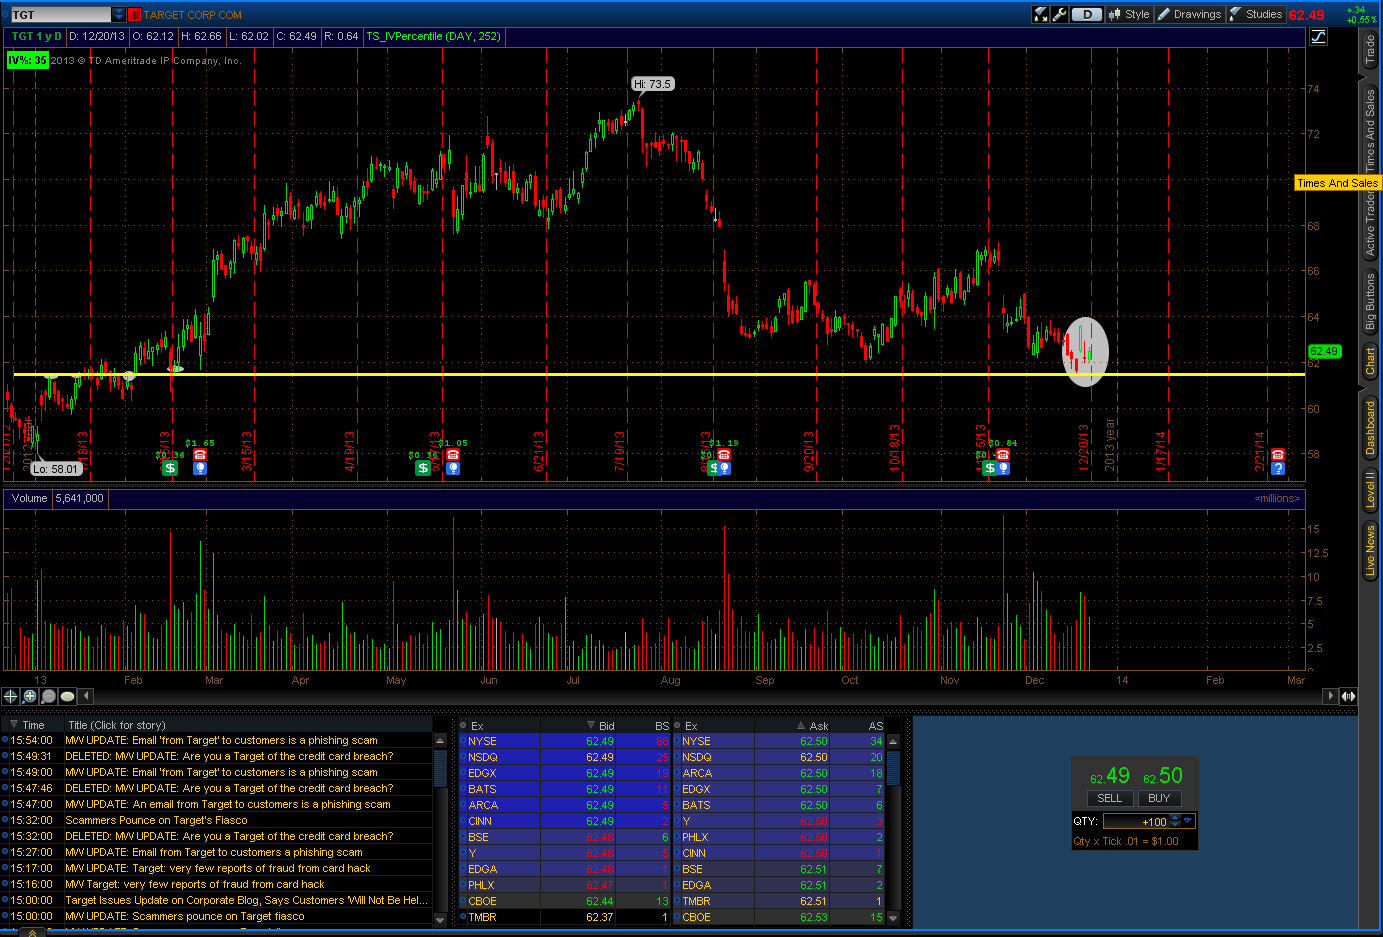This screenshot has height=937, width=1383.
Task: Click the blue question mark event icon near 2/21/14
Action: point(1278,467)
